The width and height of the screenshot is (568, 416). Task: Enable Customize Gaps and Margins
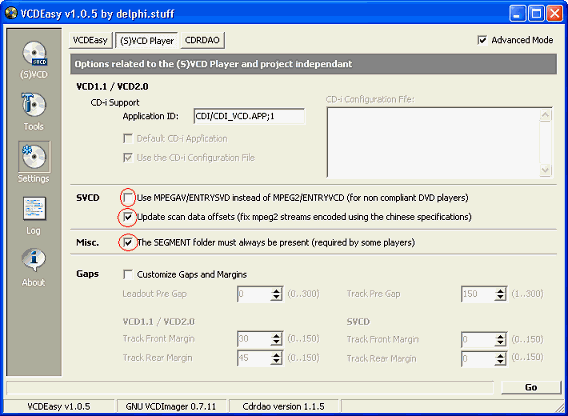click(128, 274)
